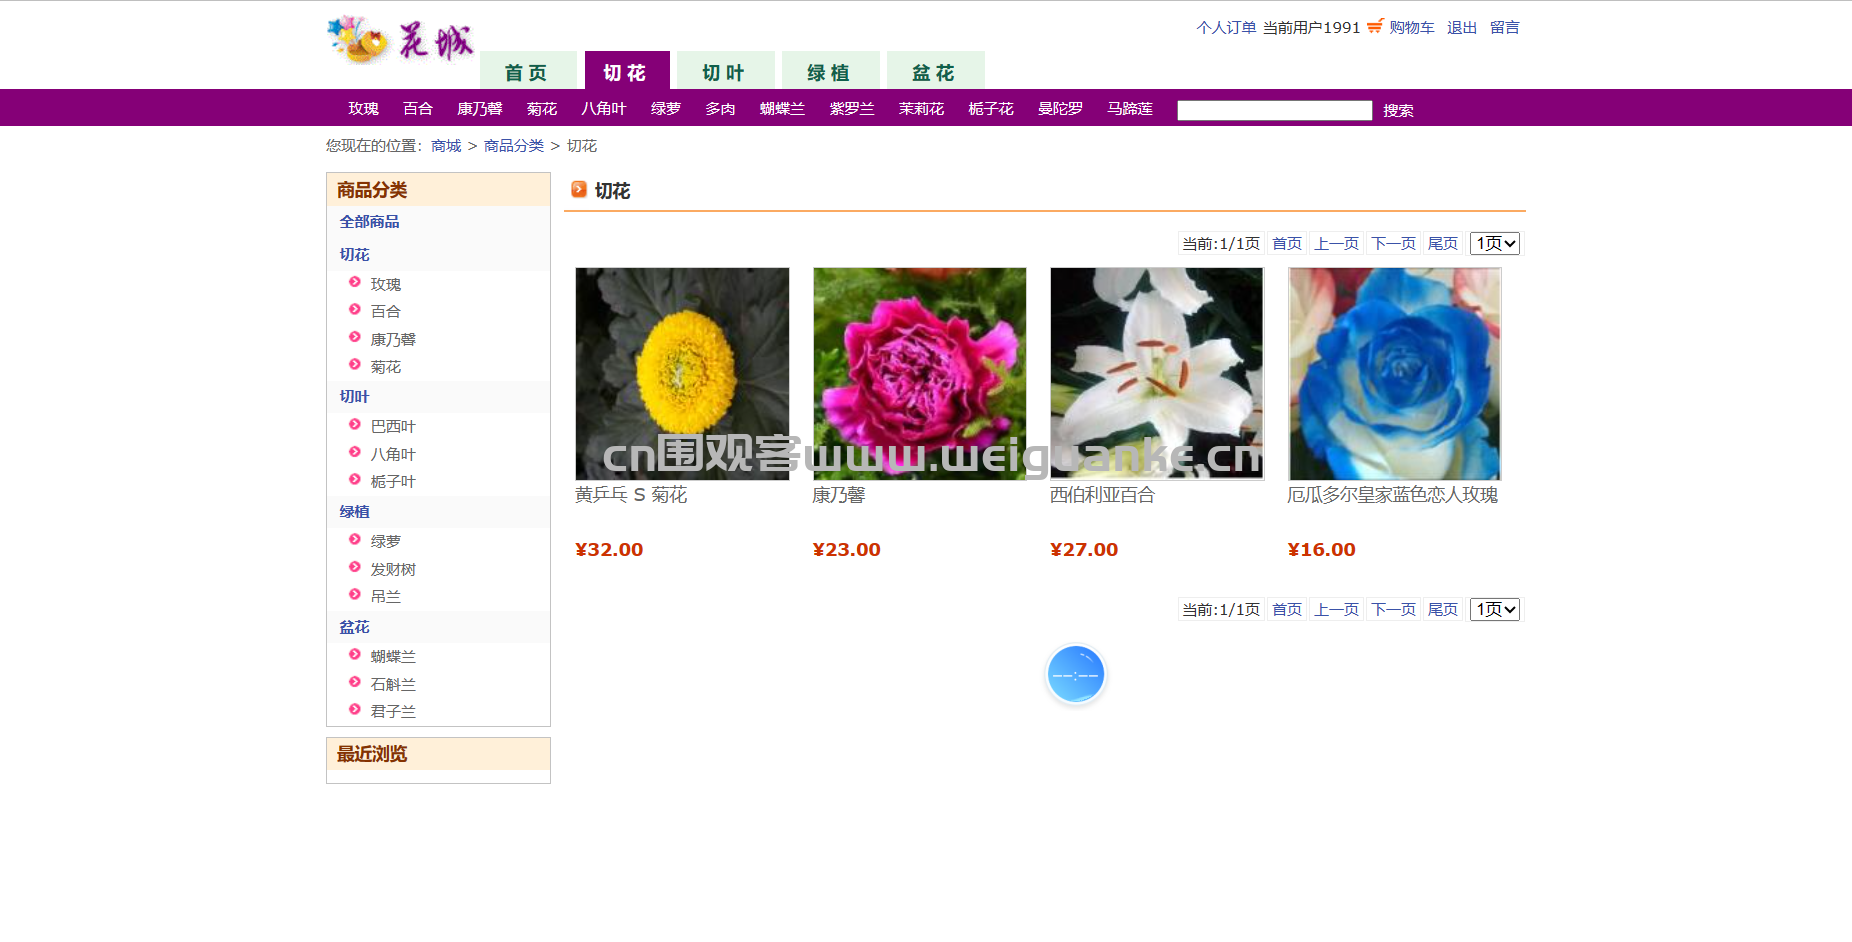Click 商品分类 in the breadcrumb
Image resolution: width=1852 pixels, height=942 pixels.
coord(514,145)
